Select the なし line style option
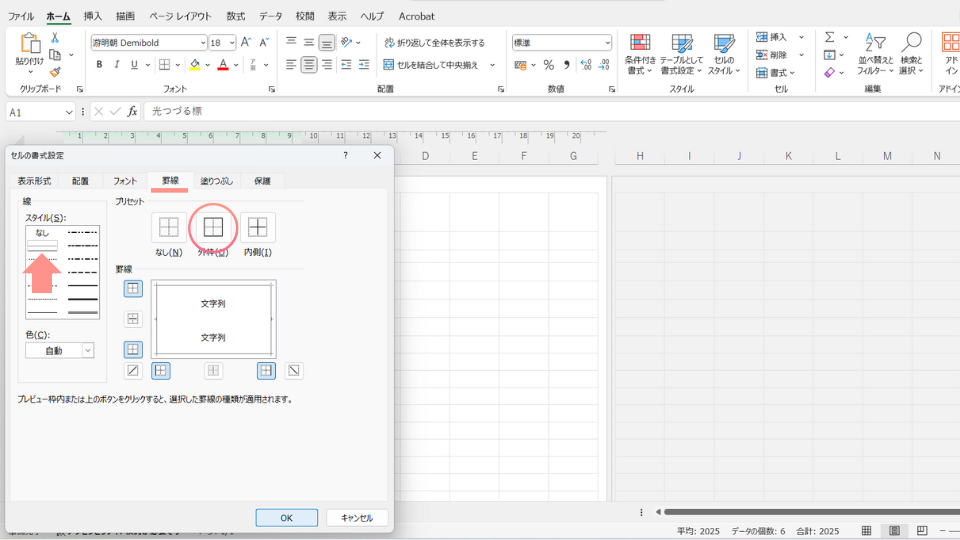 [x=42, y=233]
